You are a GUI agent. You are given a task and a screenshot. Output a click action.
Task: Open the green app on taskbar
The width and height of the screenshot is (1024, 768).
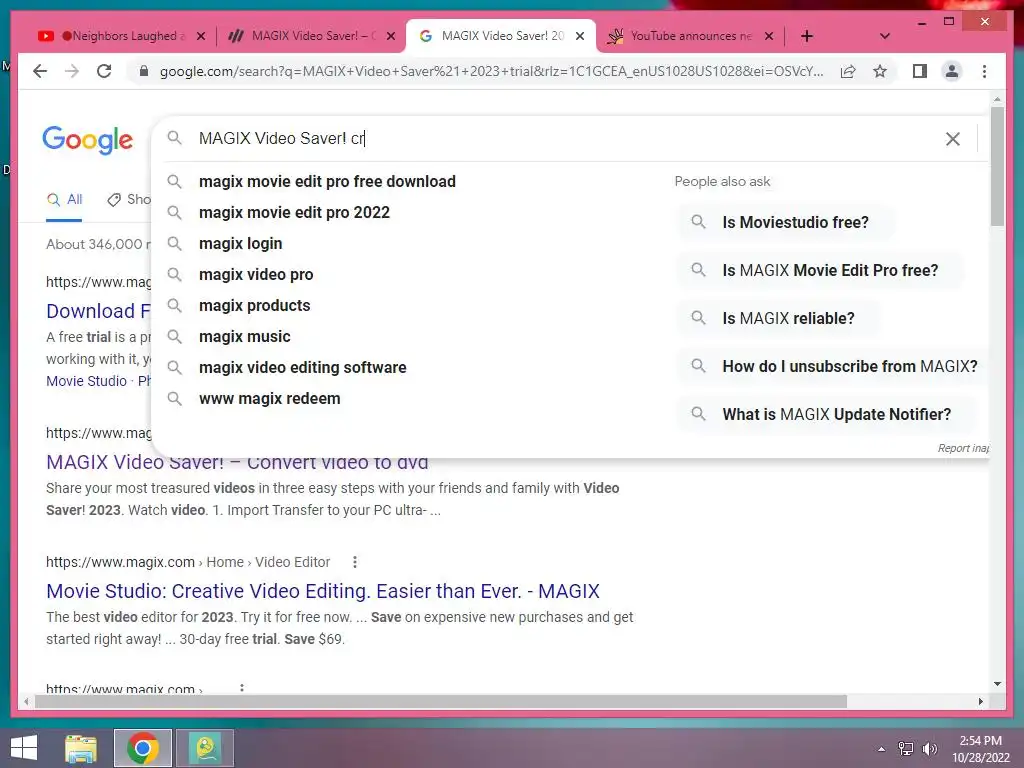(x=205, y=748)
